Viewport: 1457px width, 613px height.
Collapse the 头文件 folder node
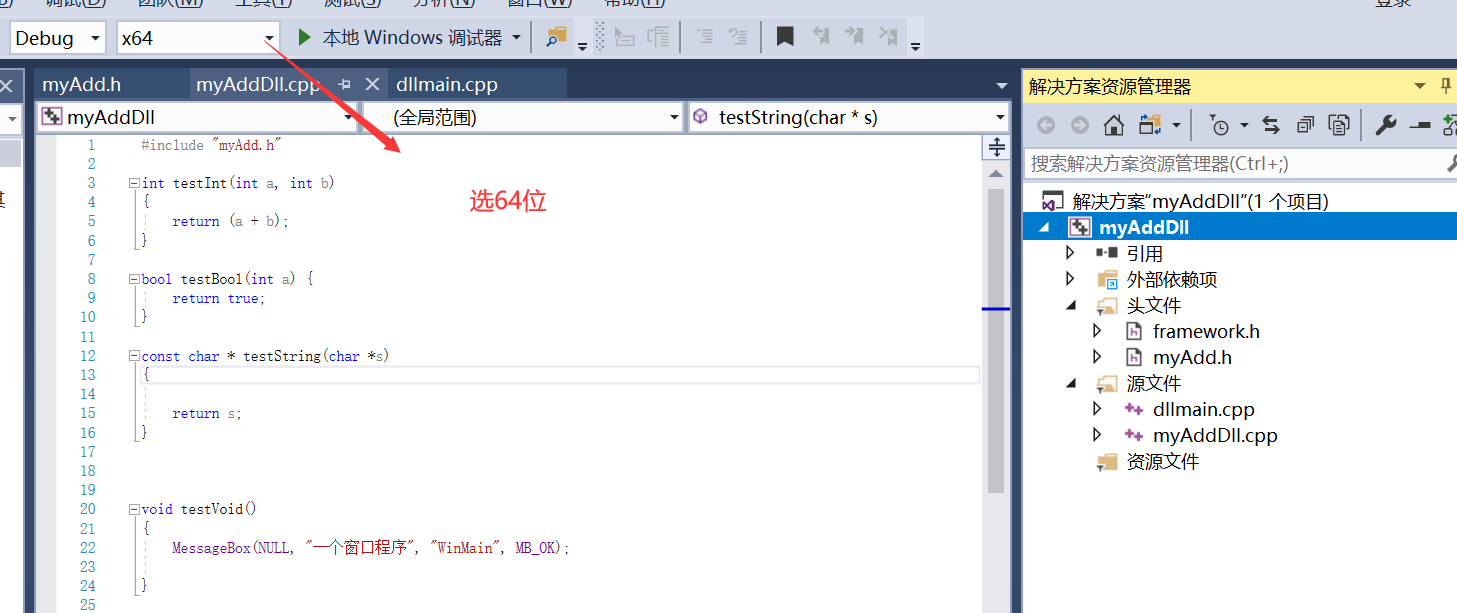pos(1069,305)
